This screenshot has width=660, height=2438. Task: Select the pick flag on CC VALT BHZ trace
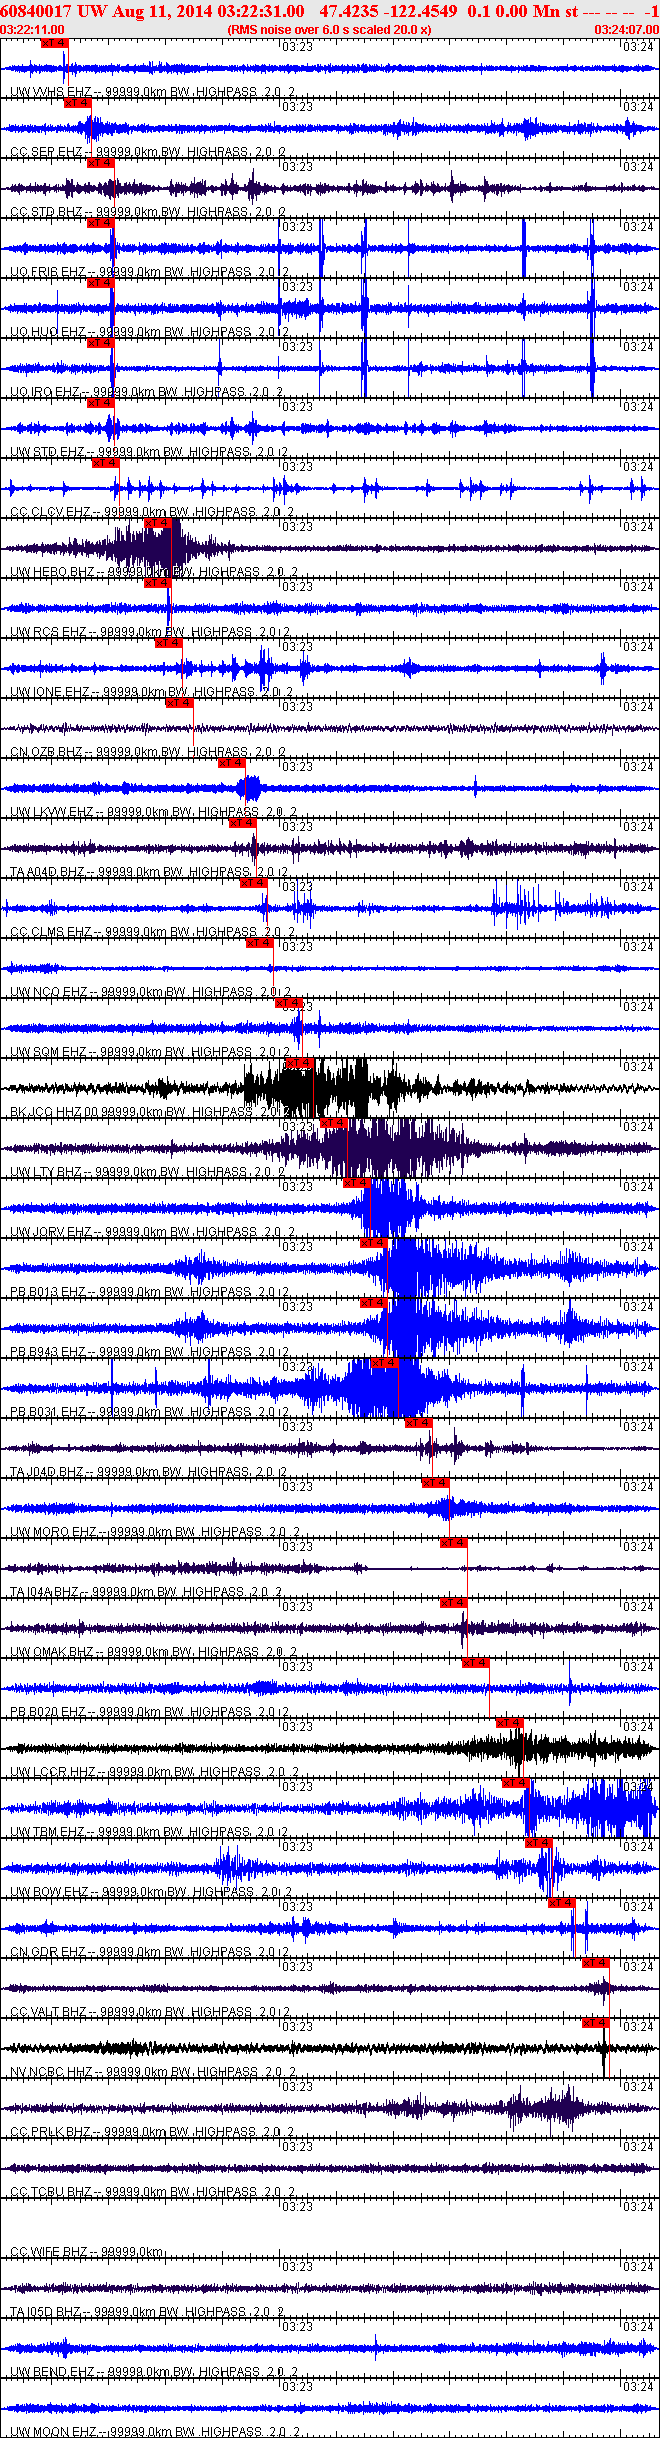pos(596,1962)
